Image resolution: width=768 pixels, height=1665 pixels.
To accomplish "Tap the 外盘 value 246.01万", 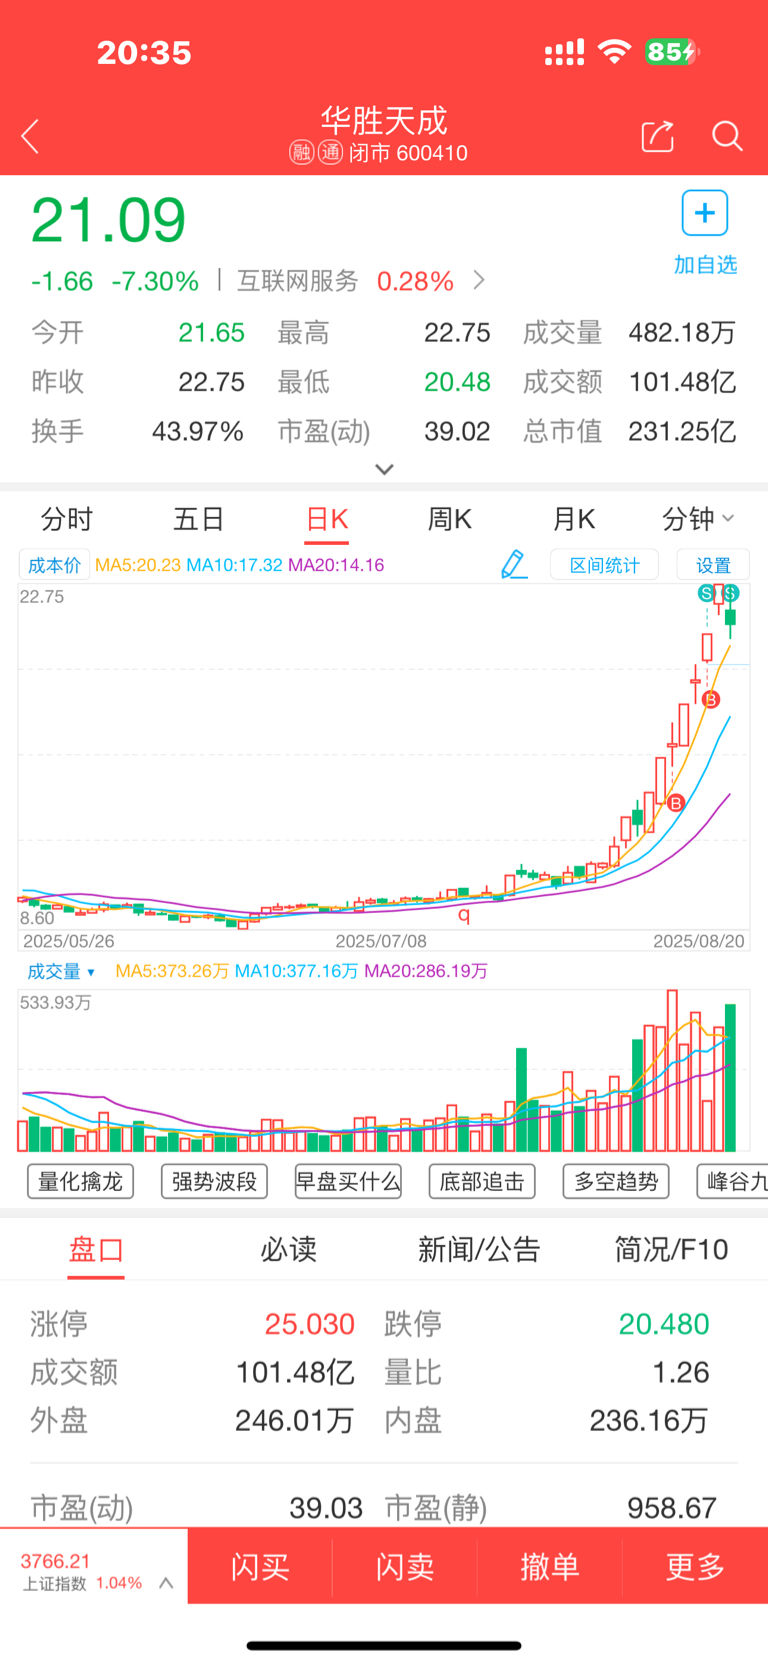I will pos(295,1420).
